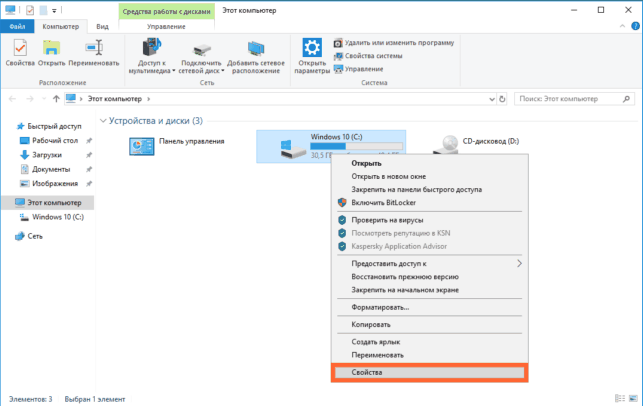Switch to the Компьютер tab
Screen dimensions: 643x406
[61, 26]
